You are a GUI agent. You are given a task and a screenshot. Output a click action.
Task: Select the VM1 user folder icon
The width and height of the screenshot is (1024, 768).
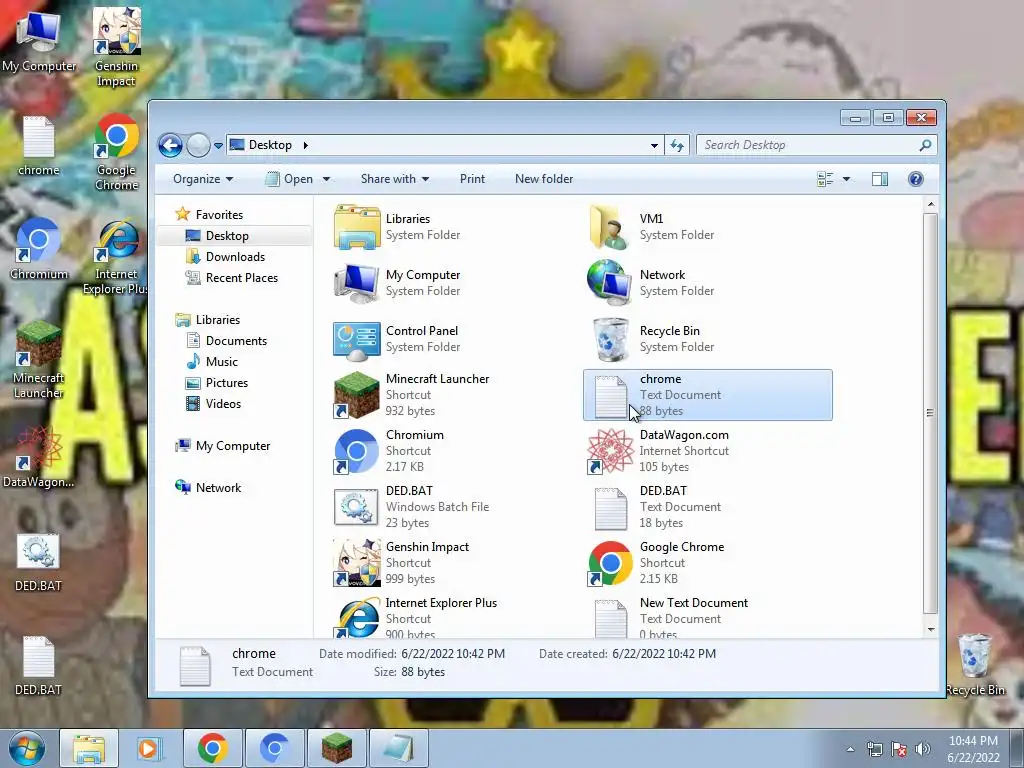[x=610, y=227]
